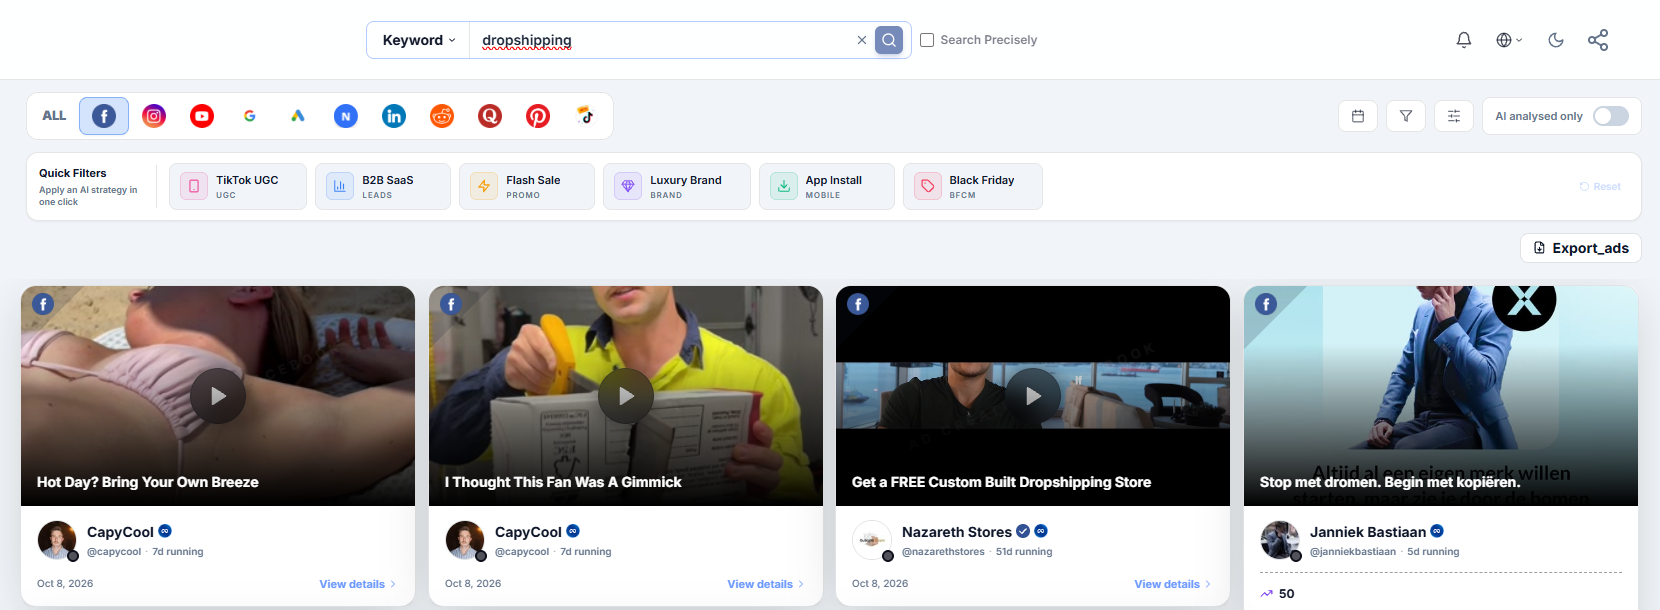Open the funnel filter options
The height and width of the screenshot is (610, 1660).
[1406, 116]
